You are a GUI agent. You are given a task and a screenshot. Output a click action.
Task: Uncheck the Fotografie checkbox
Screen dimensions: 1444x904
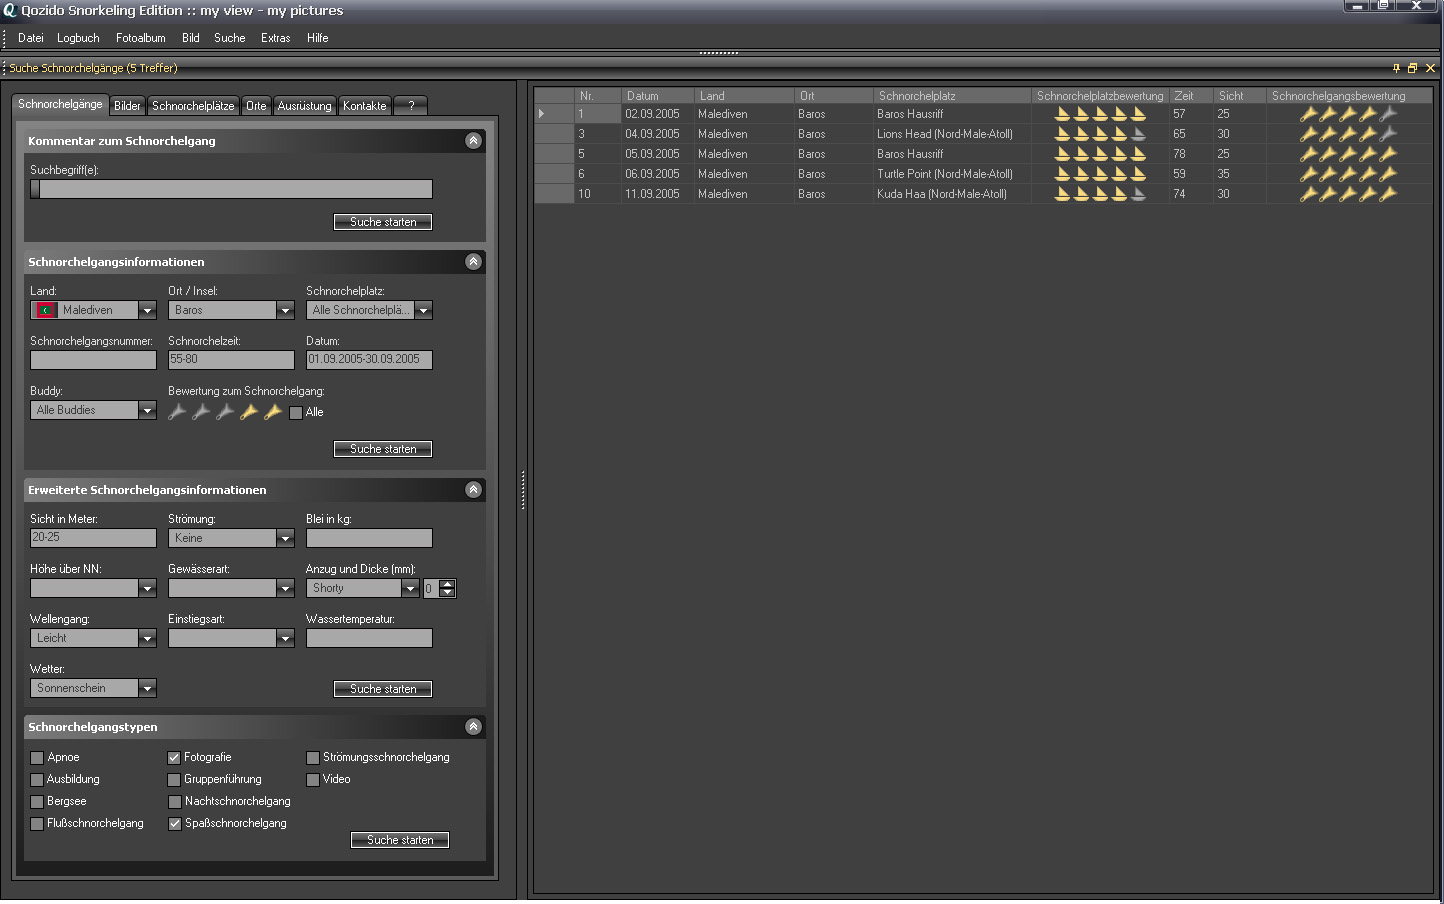click(174, 758)
